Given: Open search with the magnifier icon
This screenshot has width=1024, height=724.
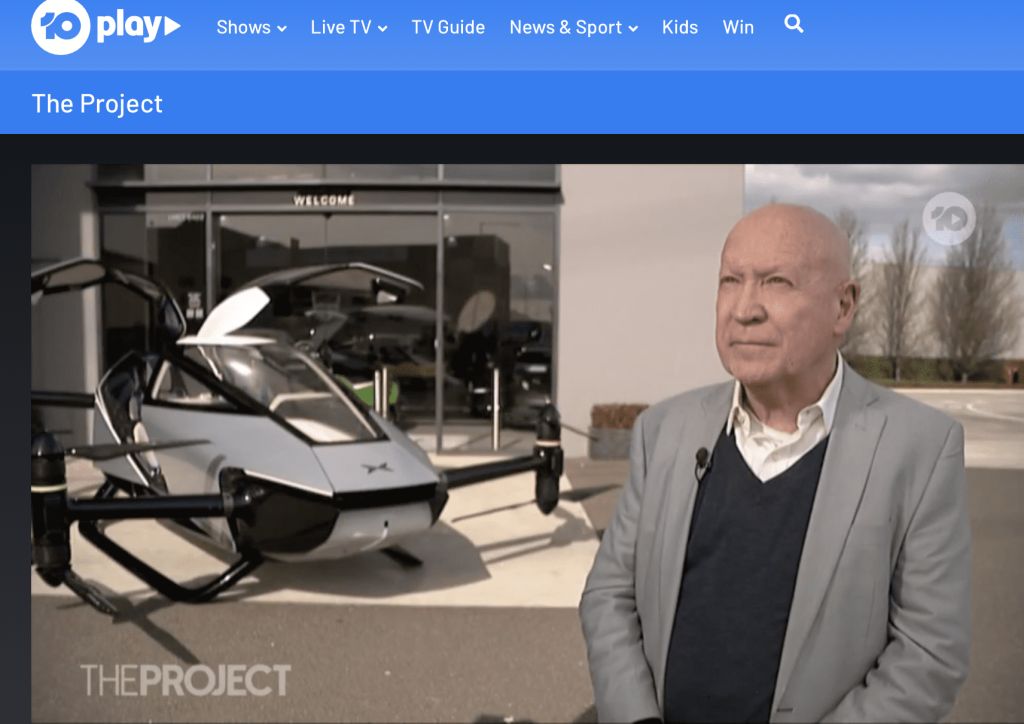Looking at the screenshot, I should [794, 25].
